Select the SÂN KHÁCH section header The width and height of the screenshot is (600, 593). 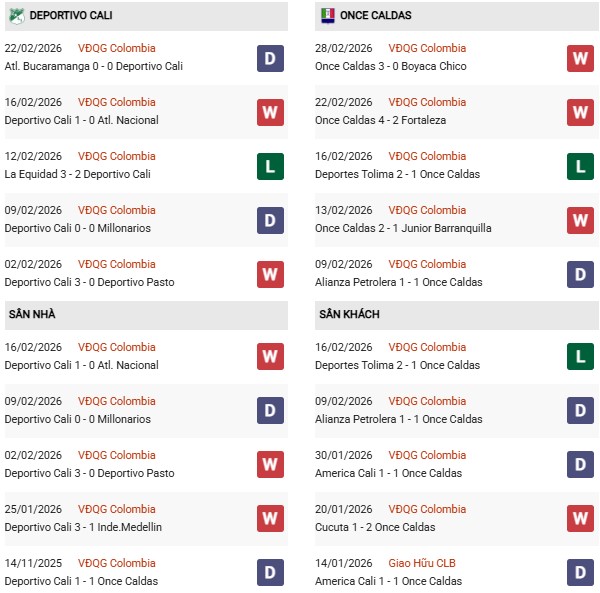point(350,314)
